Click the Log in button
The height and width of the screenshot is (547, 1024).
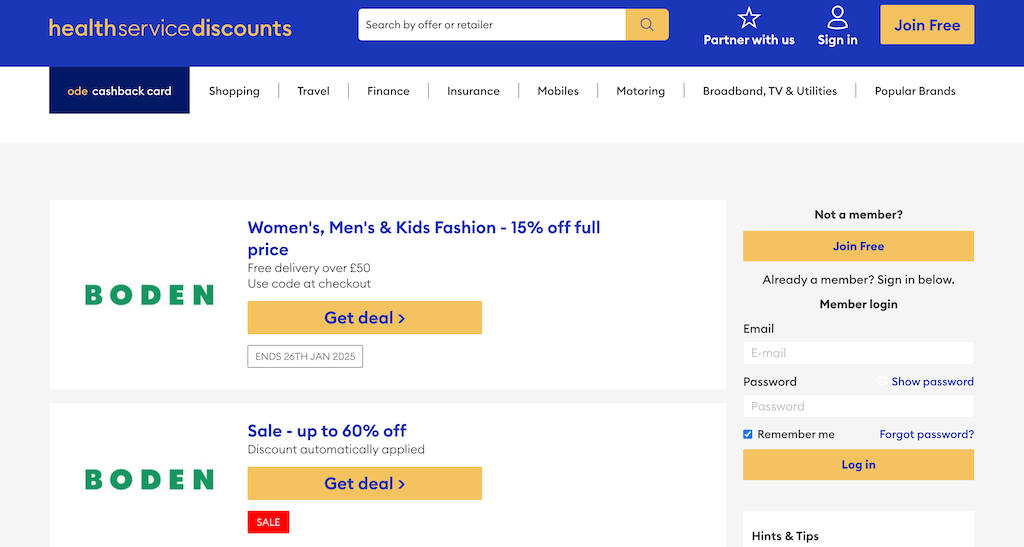(858, 465)
